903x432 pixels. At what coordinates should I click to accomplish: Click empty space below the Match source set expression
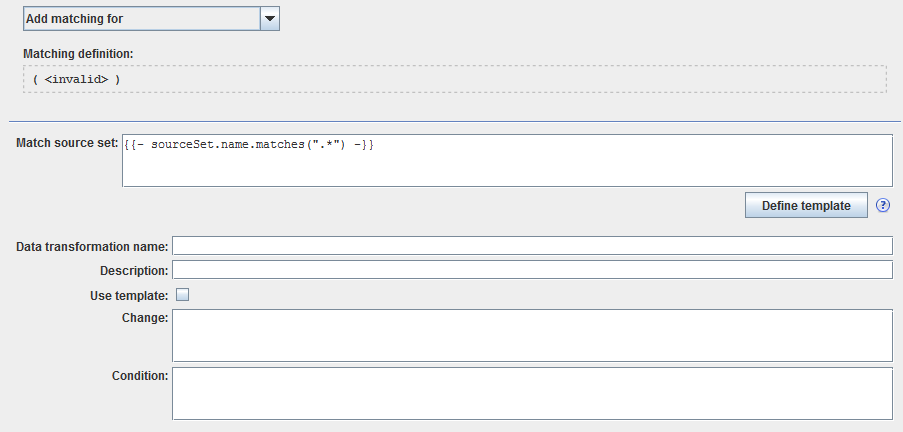pos(500,170)
